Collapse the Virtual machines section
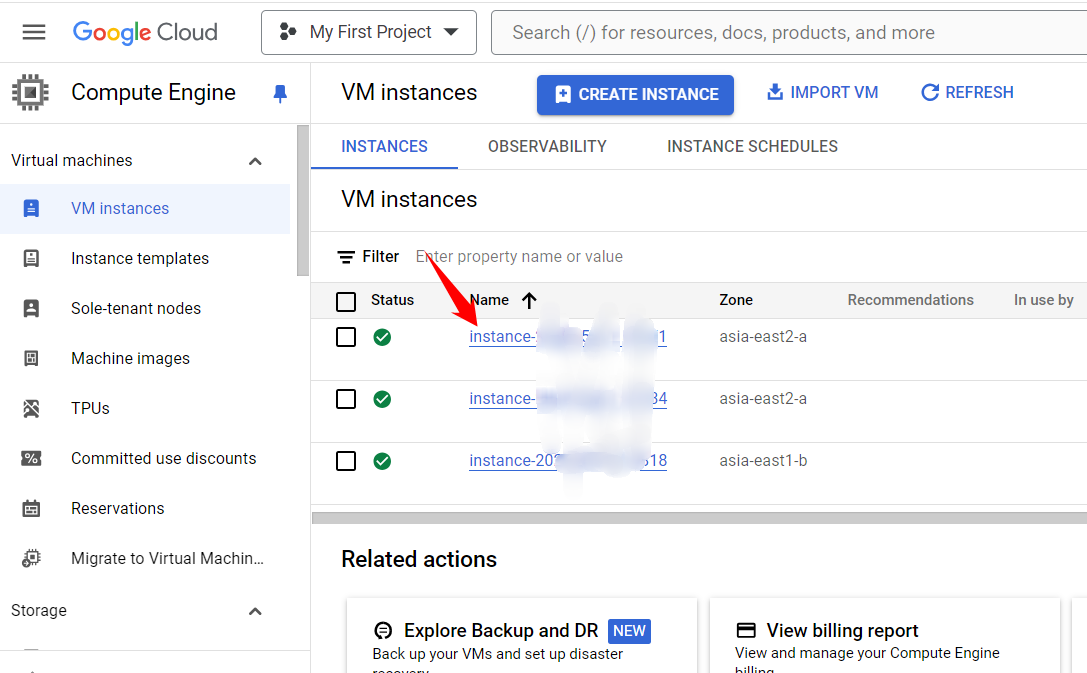Image resolution: width=1087 pixels, height=673 pixels. [255, 161]
